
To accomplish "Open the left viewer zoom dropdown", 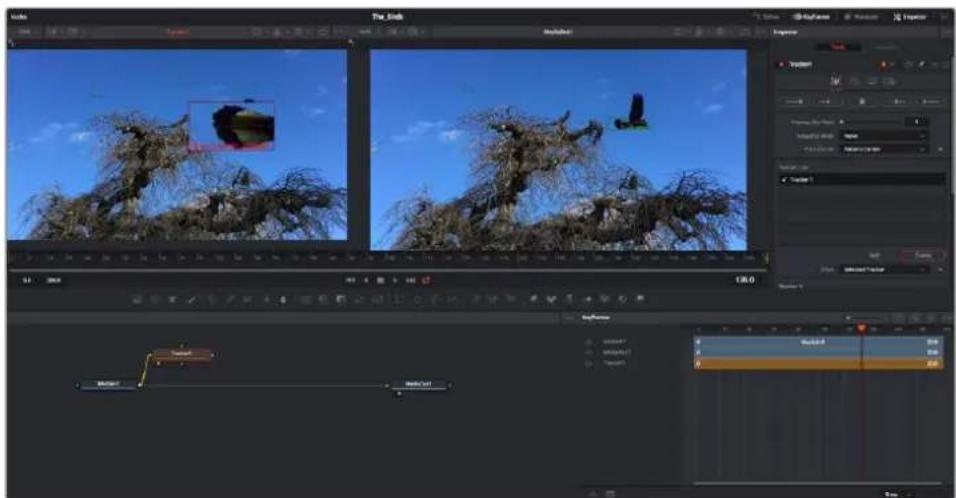I will [x=24, y=31].
